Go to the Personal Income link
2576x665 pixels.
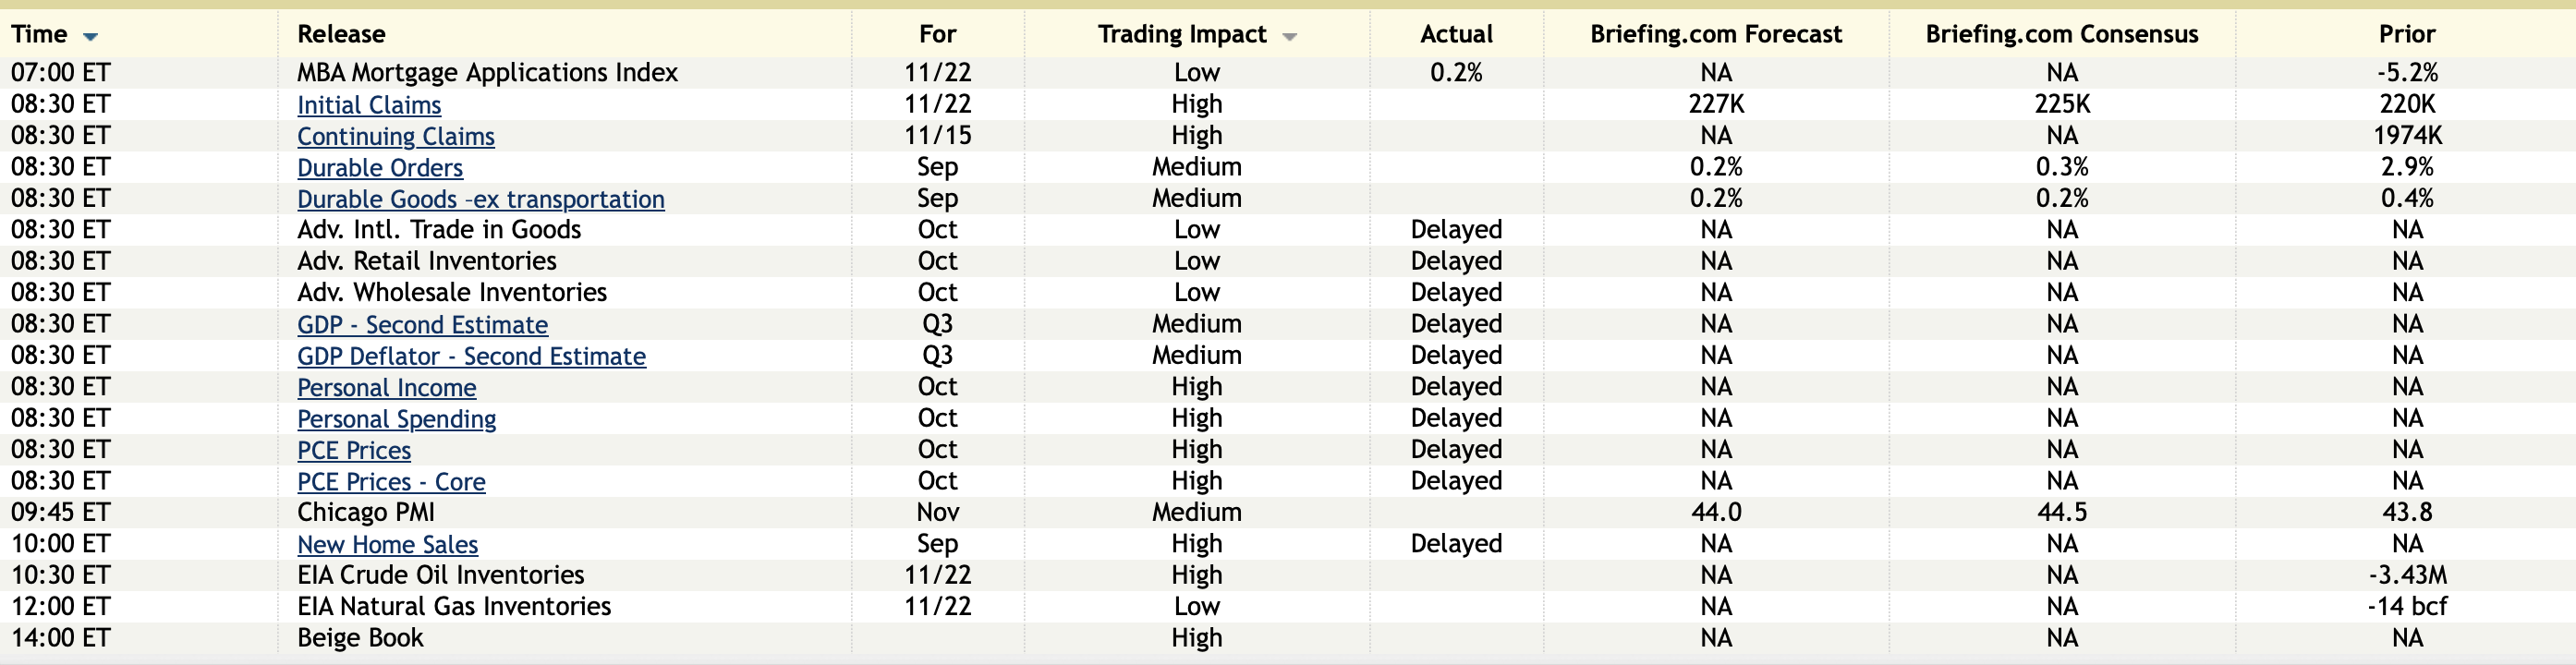coord(386,388)
